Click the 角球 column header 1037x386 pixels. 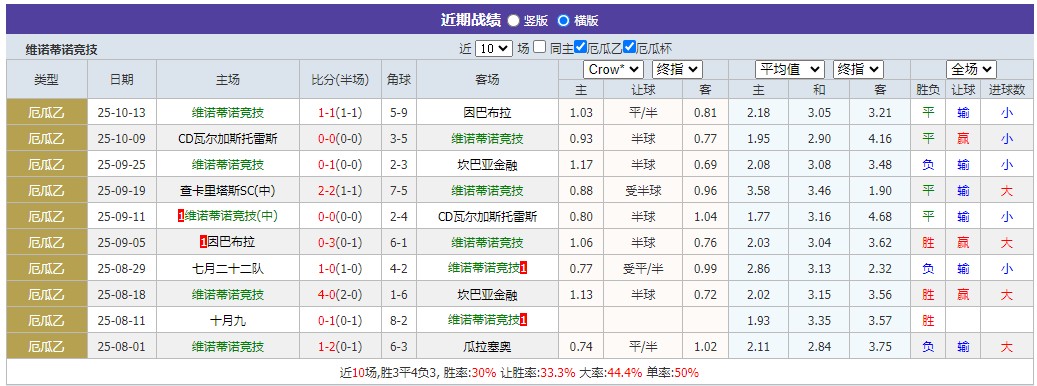click(399, 79)
